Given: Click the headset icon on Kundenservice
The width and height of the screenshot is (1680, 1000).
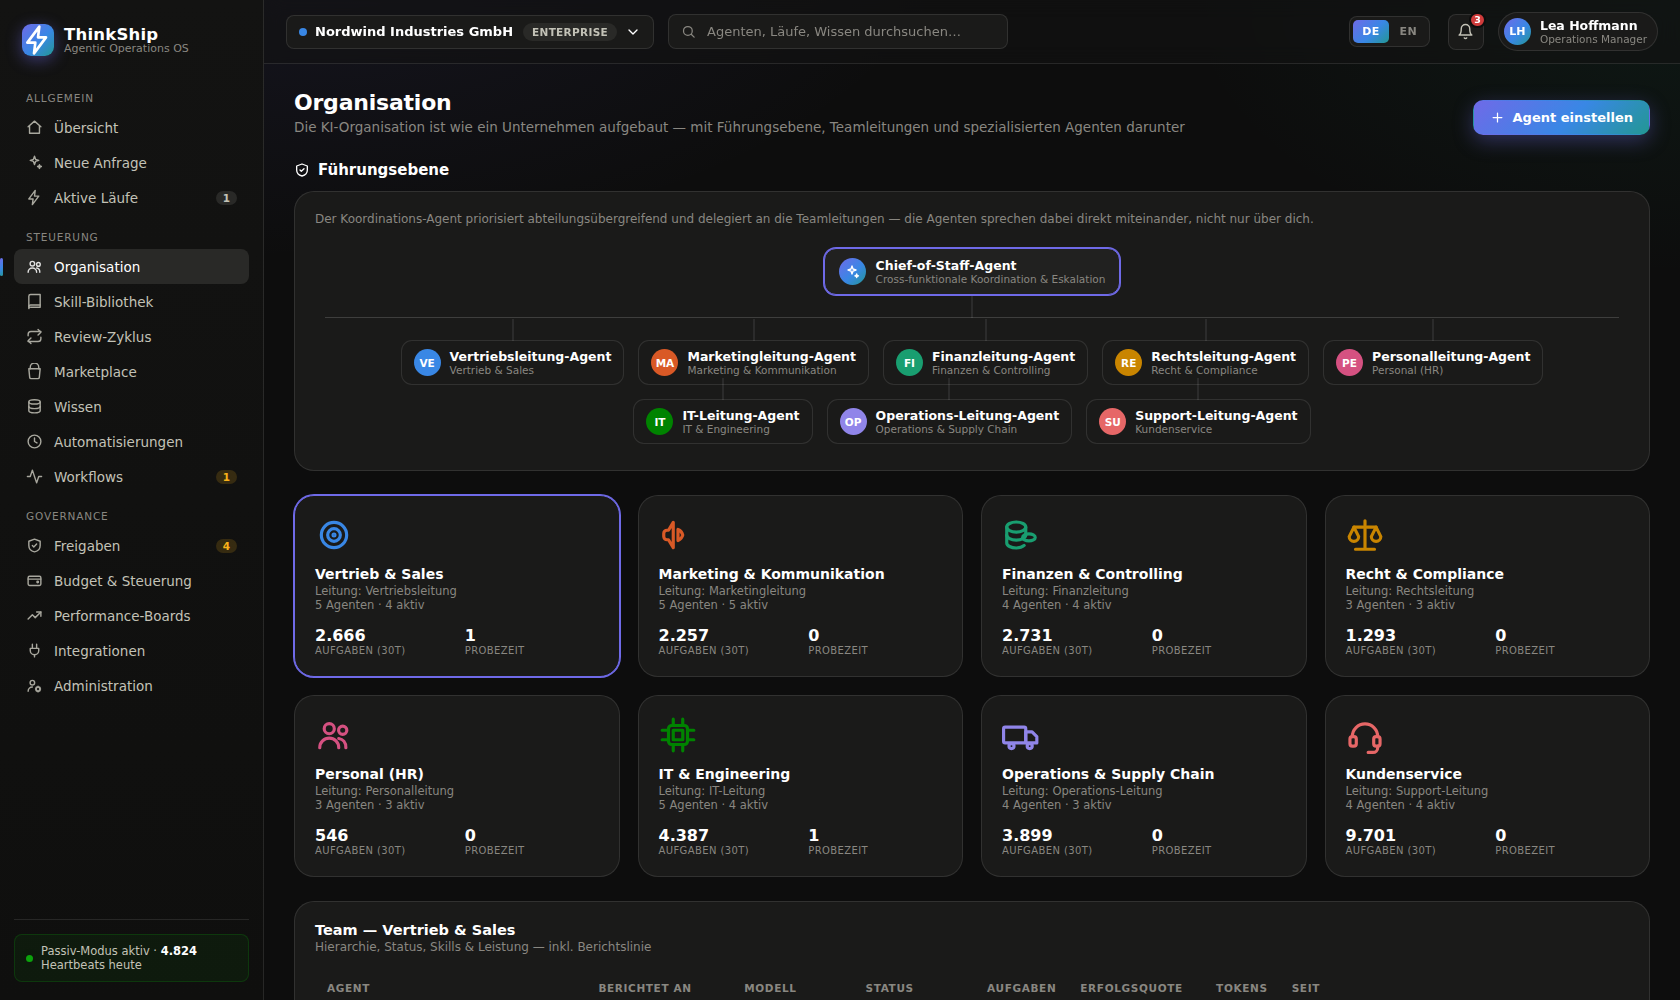Looking at the screenshot, I should point(1364,737).
